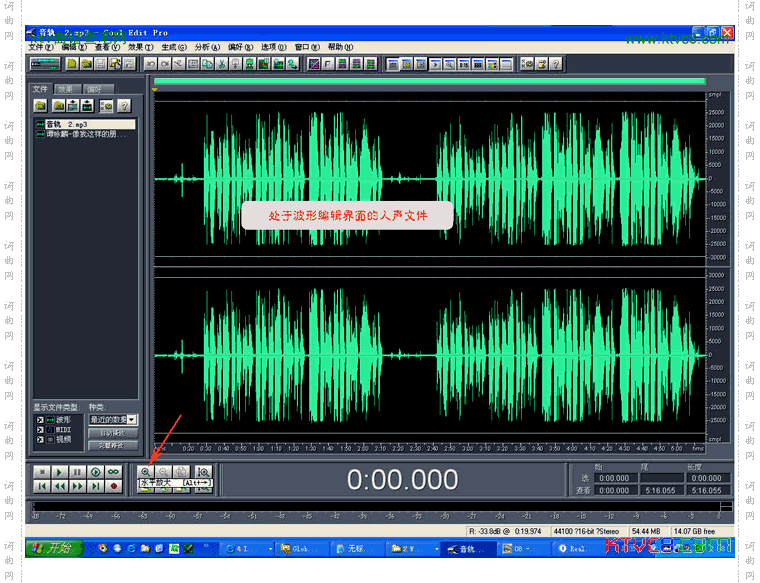Click the Zoom Out Full icon
Screen dimensions: 760x583
tap(181, 472)
